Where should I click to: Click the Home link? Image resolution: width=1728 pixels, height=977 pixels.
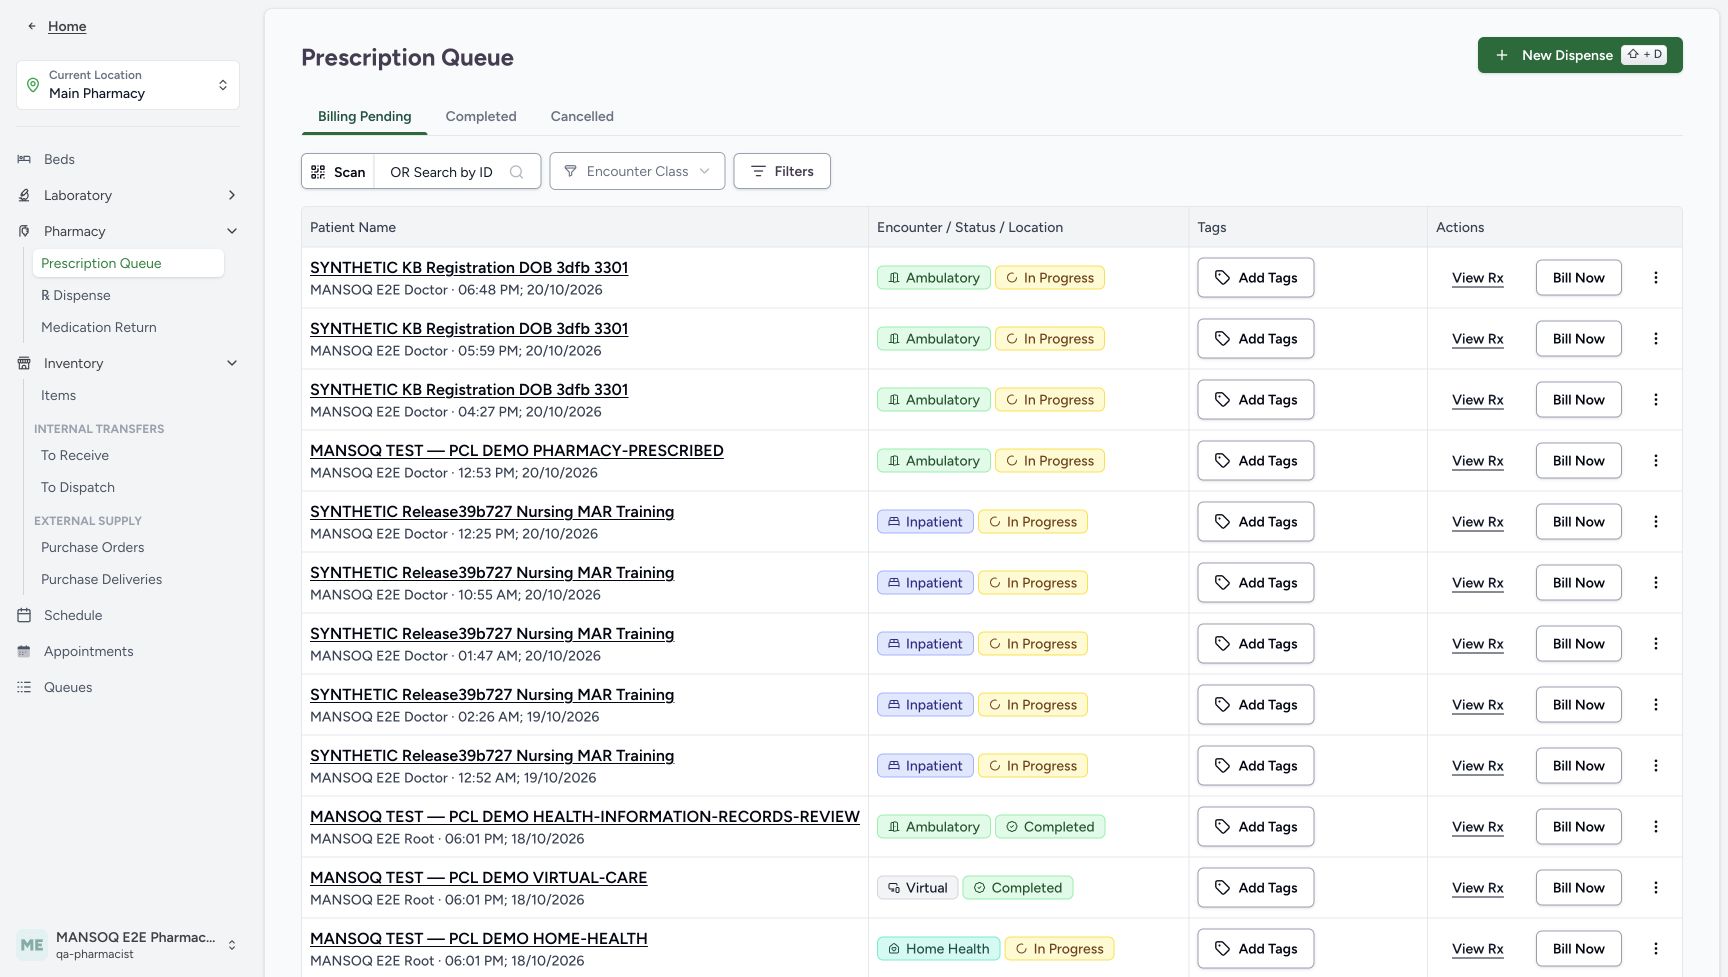67,26
